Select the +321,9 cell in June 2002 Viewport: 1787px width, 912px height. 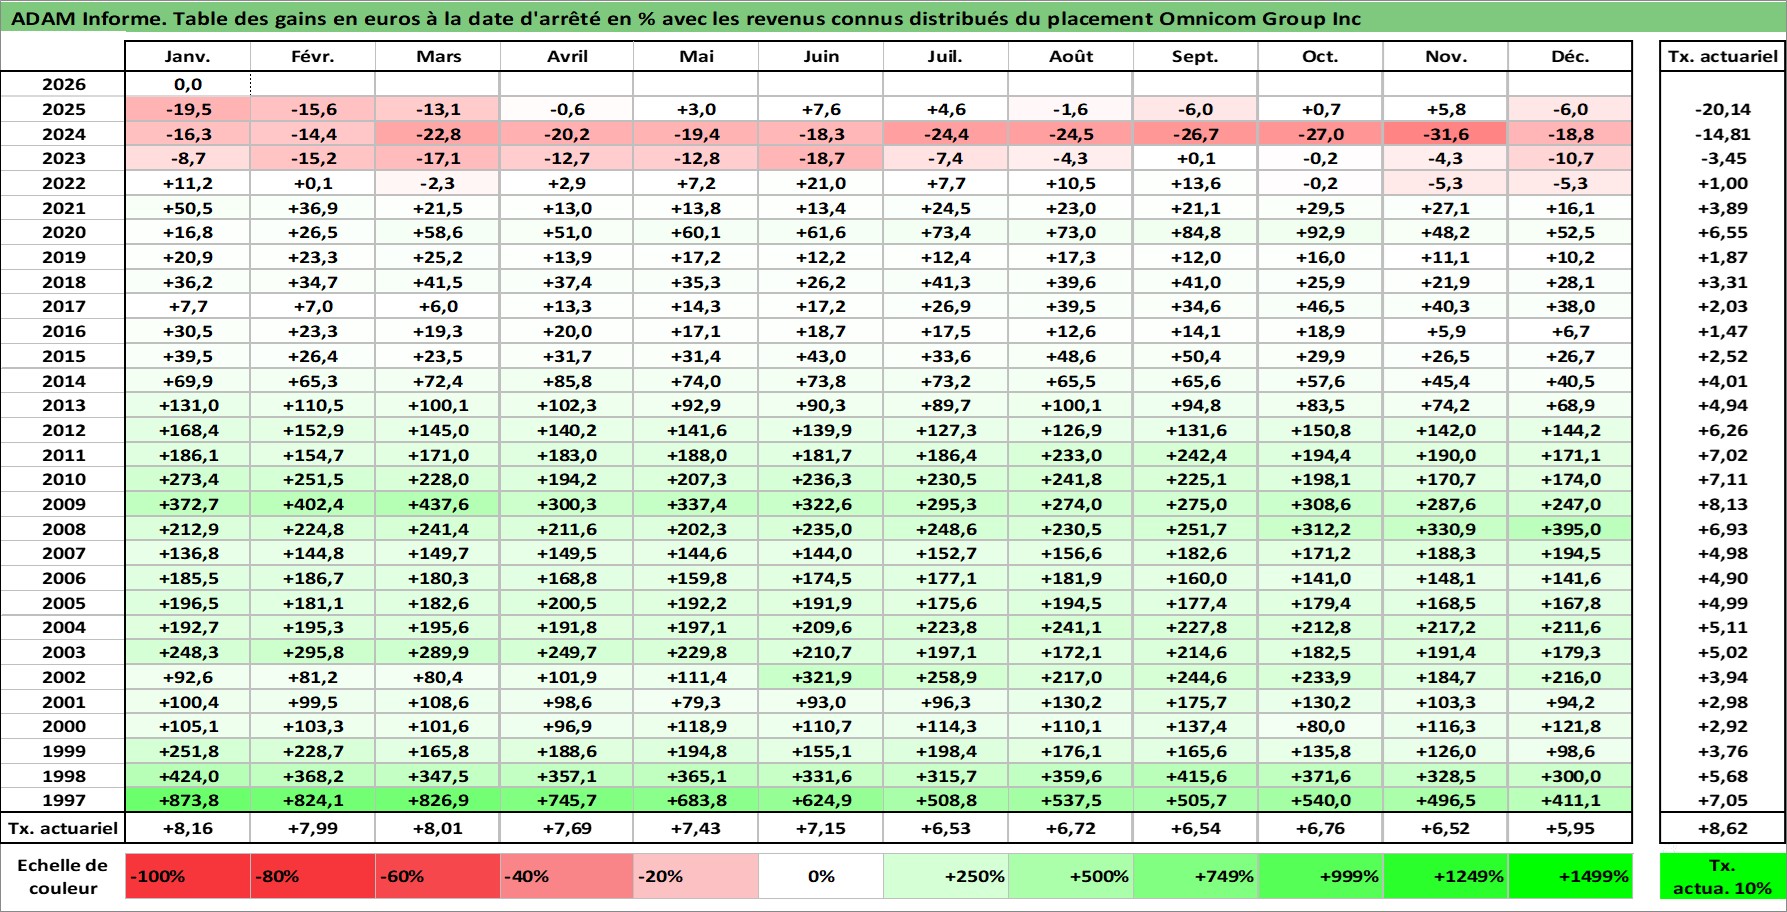tap(821, 677)
